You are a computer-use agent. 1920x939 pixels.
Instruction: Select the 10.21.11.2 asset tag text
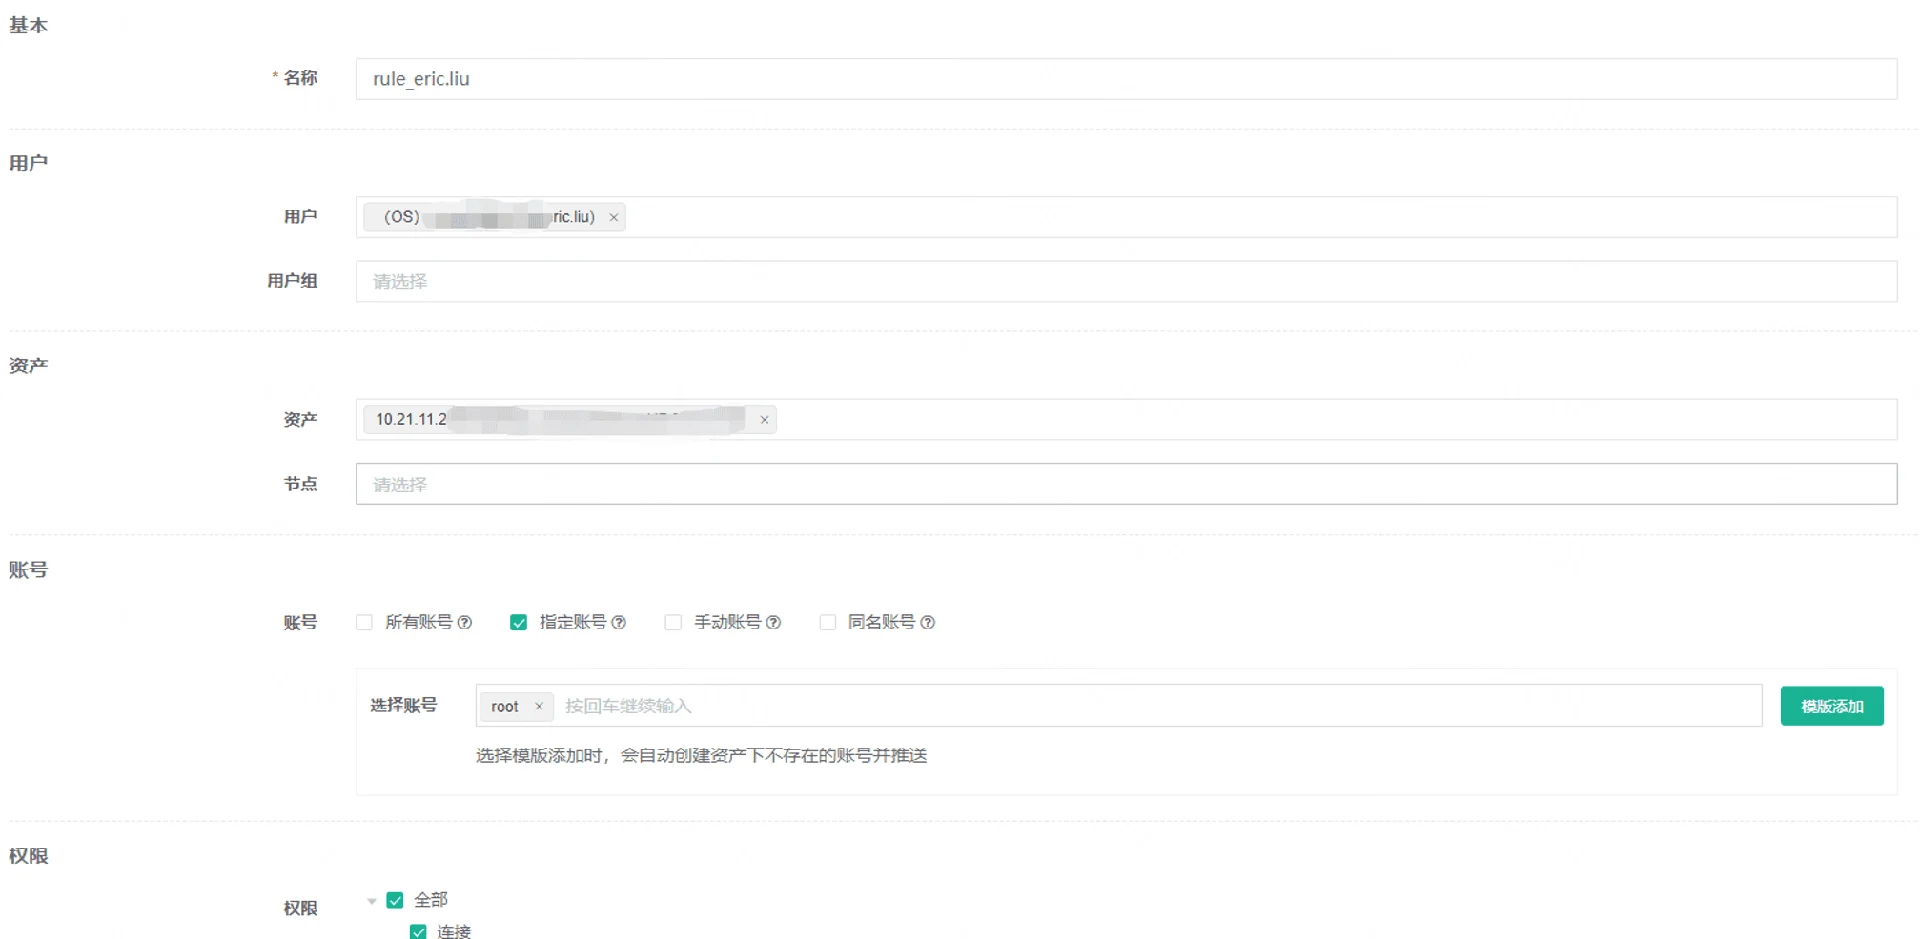pos(411,419)
